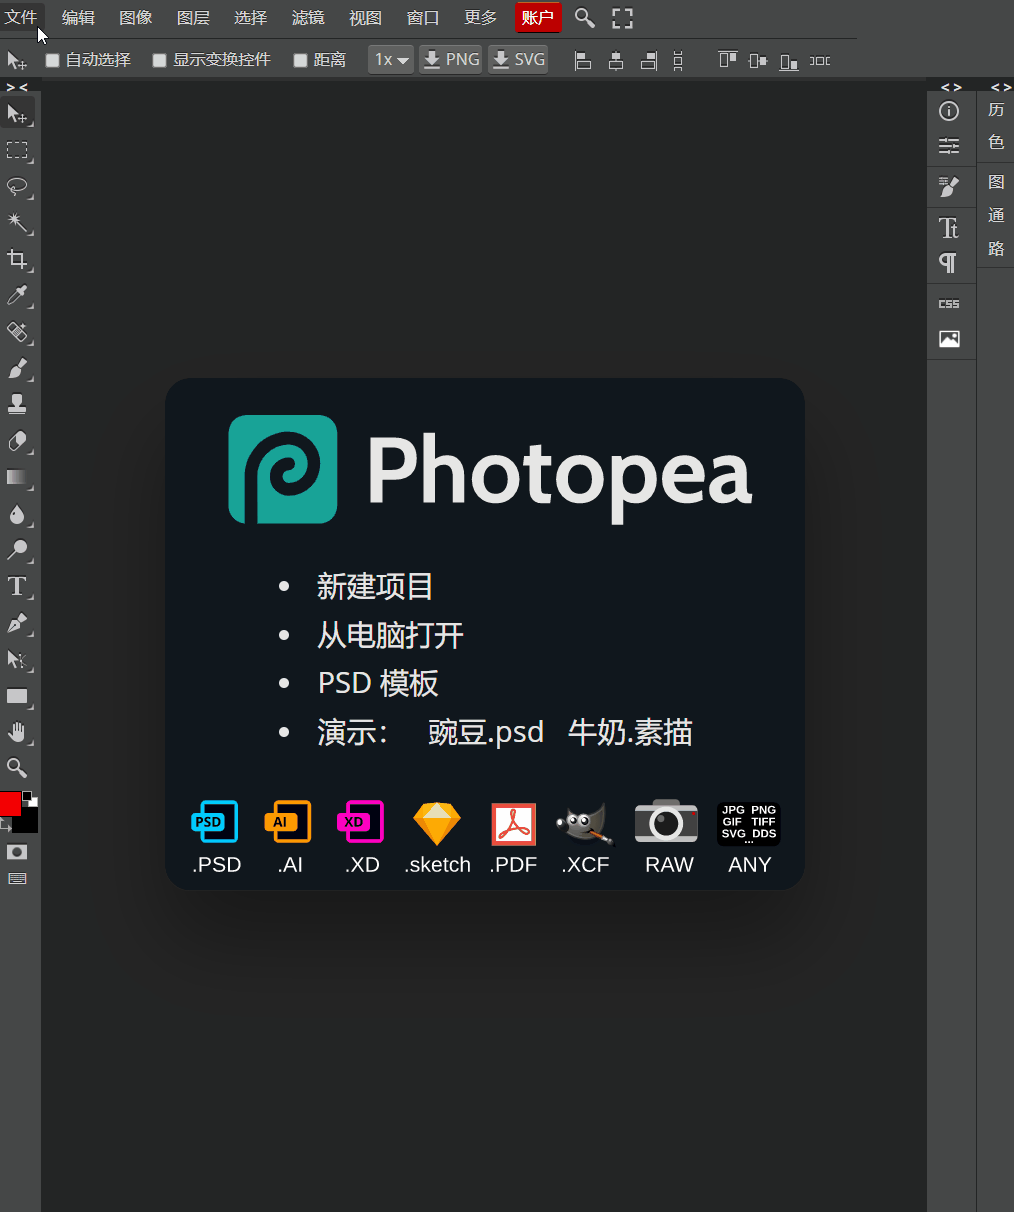This screenshot has width=1014, height=1212.
Task: Select the Gradient tool
Action: click(17, 477)
